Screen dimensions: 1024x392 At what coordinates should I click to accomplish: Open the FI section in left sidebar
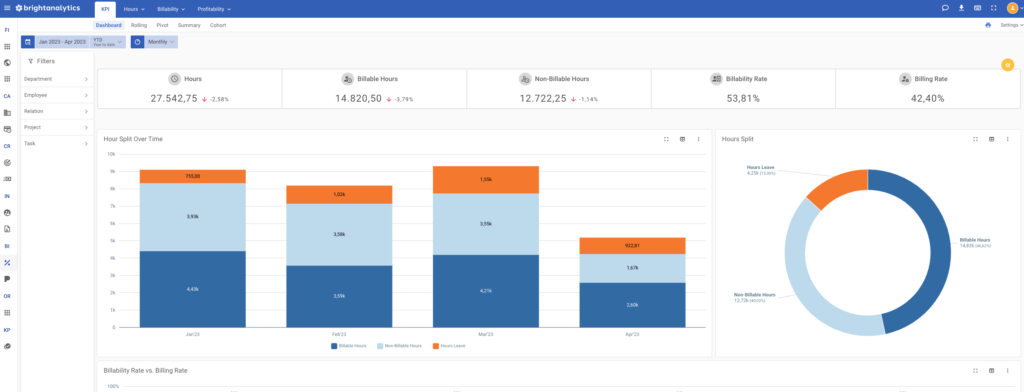[7, 30]
